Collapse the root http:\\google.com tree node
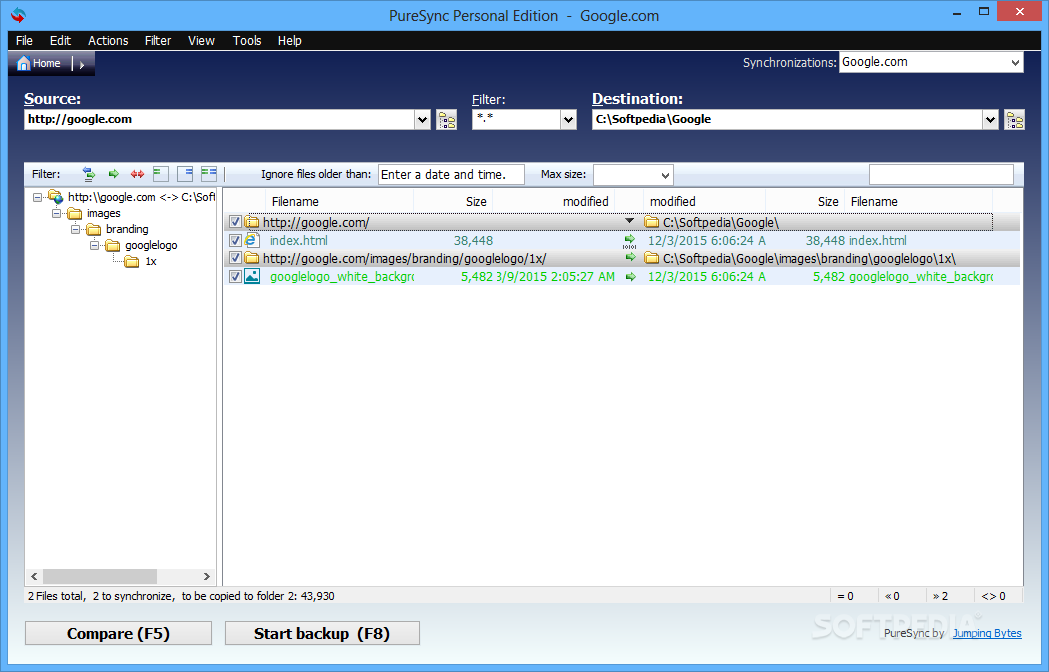This screenshot has width=1049, height=672. pos(37,197)
